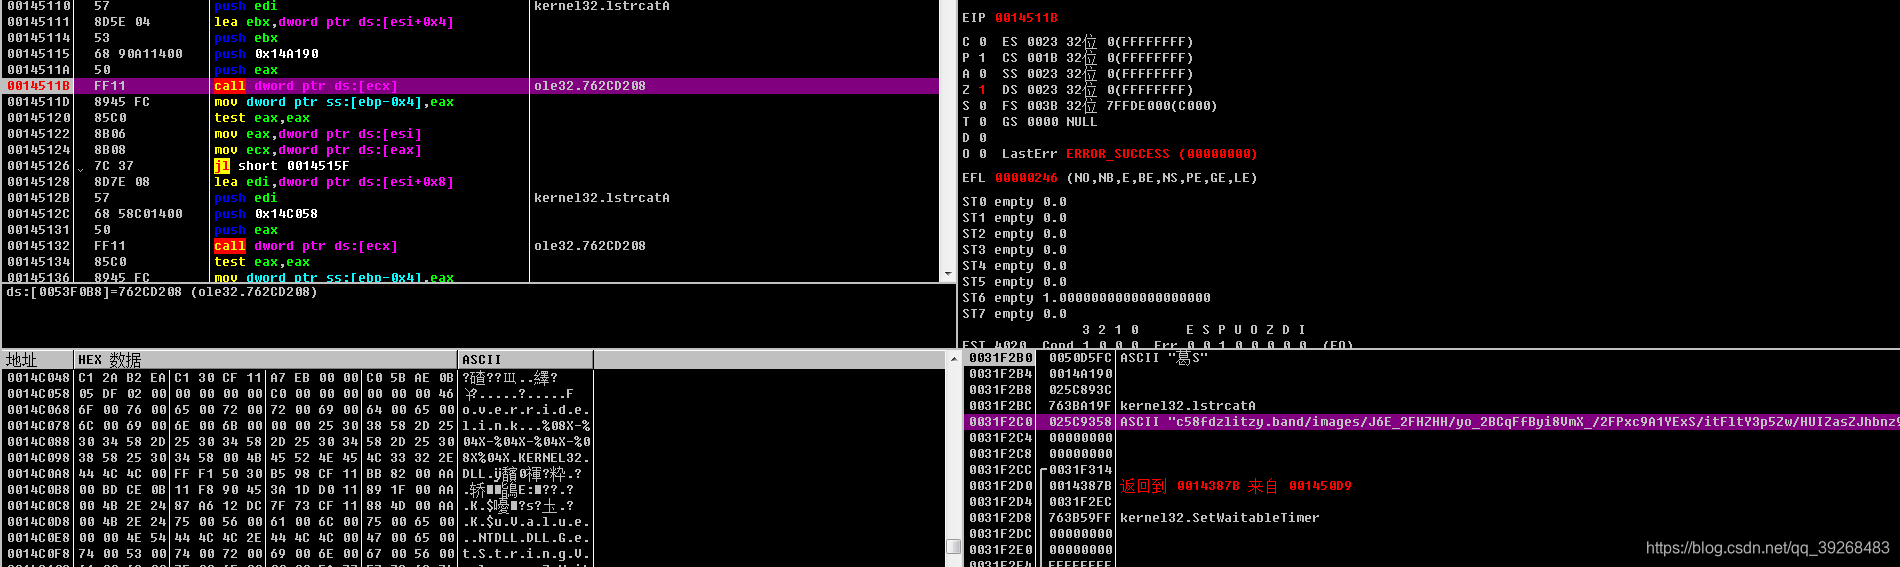Click the dump pane scrollbar thumb
This screenshot has height=567, width=1900.
953,546
